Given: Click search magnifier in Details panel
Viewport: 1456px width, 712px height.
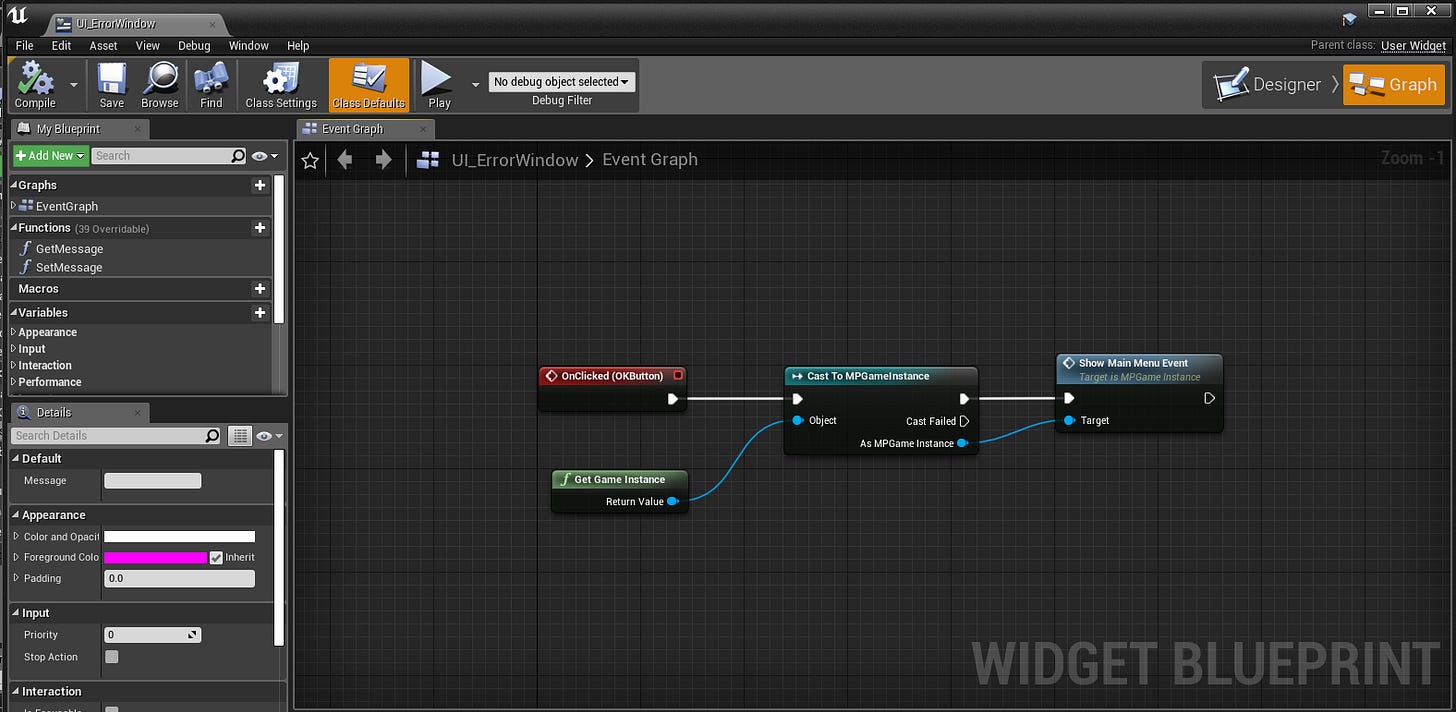Looking at the screenshot, I should click(212, 436).
